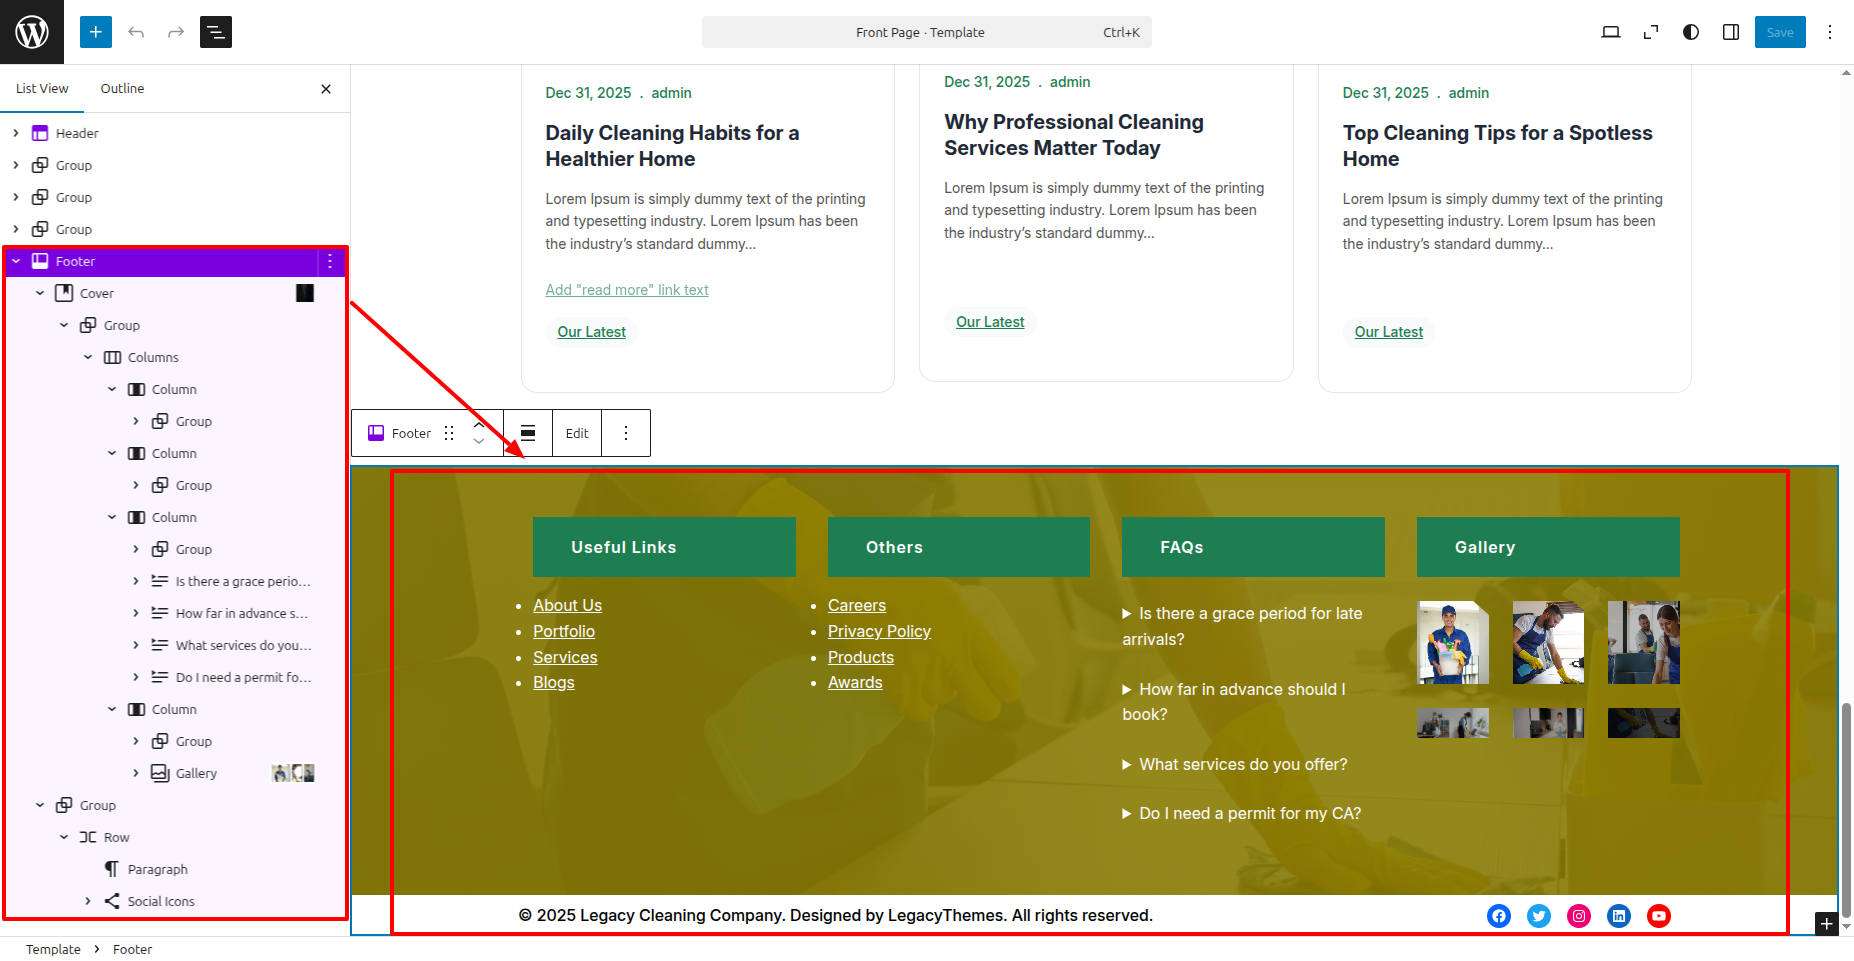Screen dimensions: 1854x961
Task: Click the Facebook social icon in footer
Action: click(1498, 916)
